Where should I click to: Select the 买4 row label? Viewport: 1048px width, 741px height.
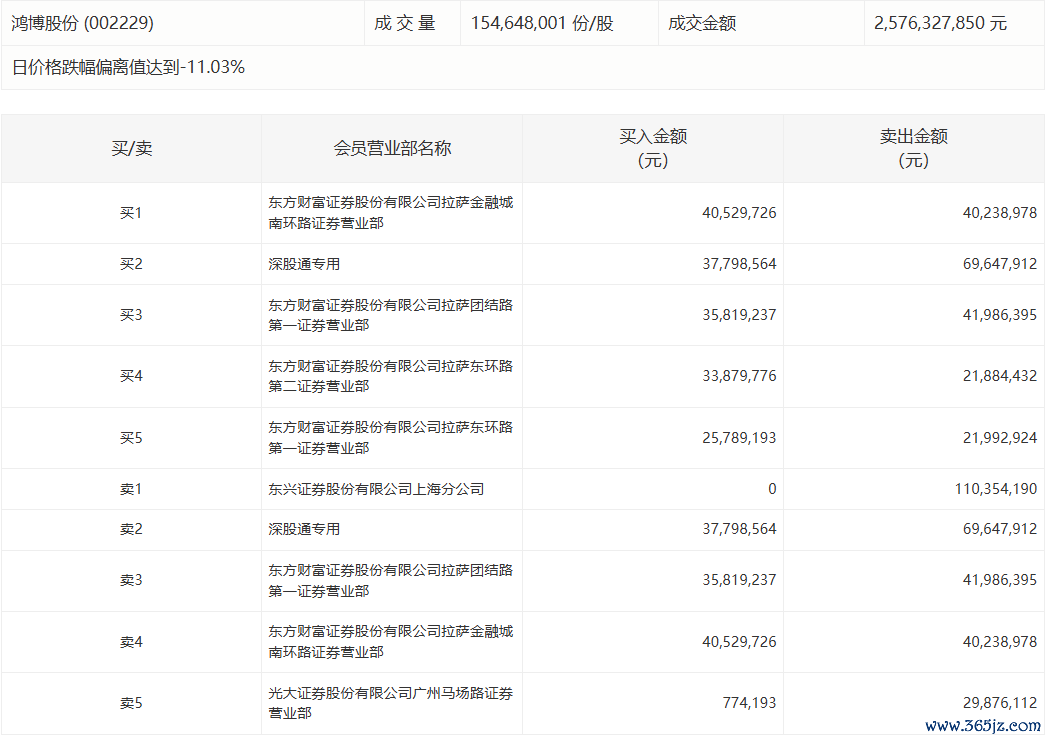pyautogui.click(x=131, y=376)
